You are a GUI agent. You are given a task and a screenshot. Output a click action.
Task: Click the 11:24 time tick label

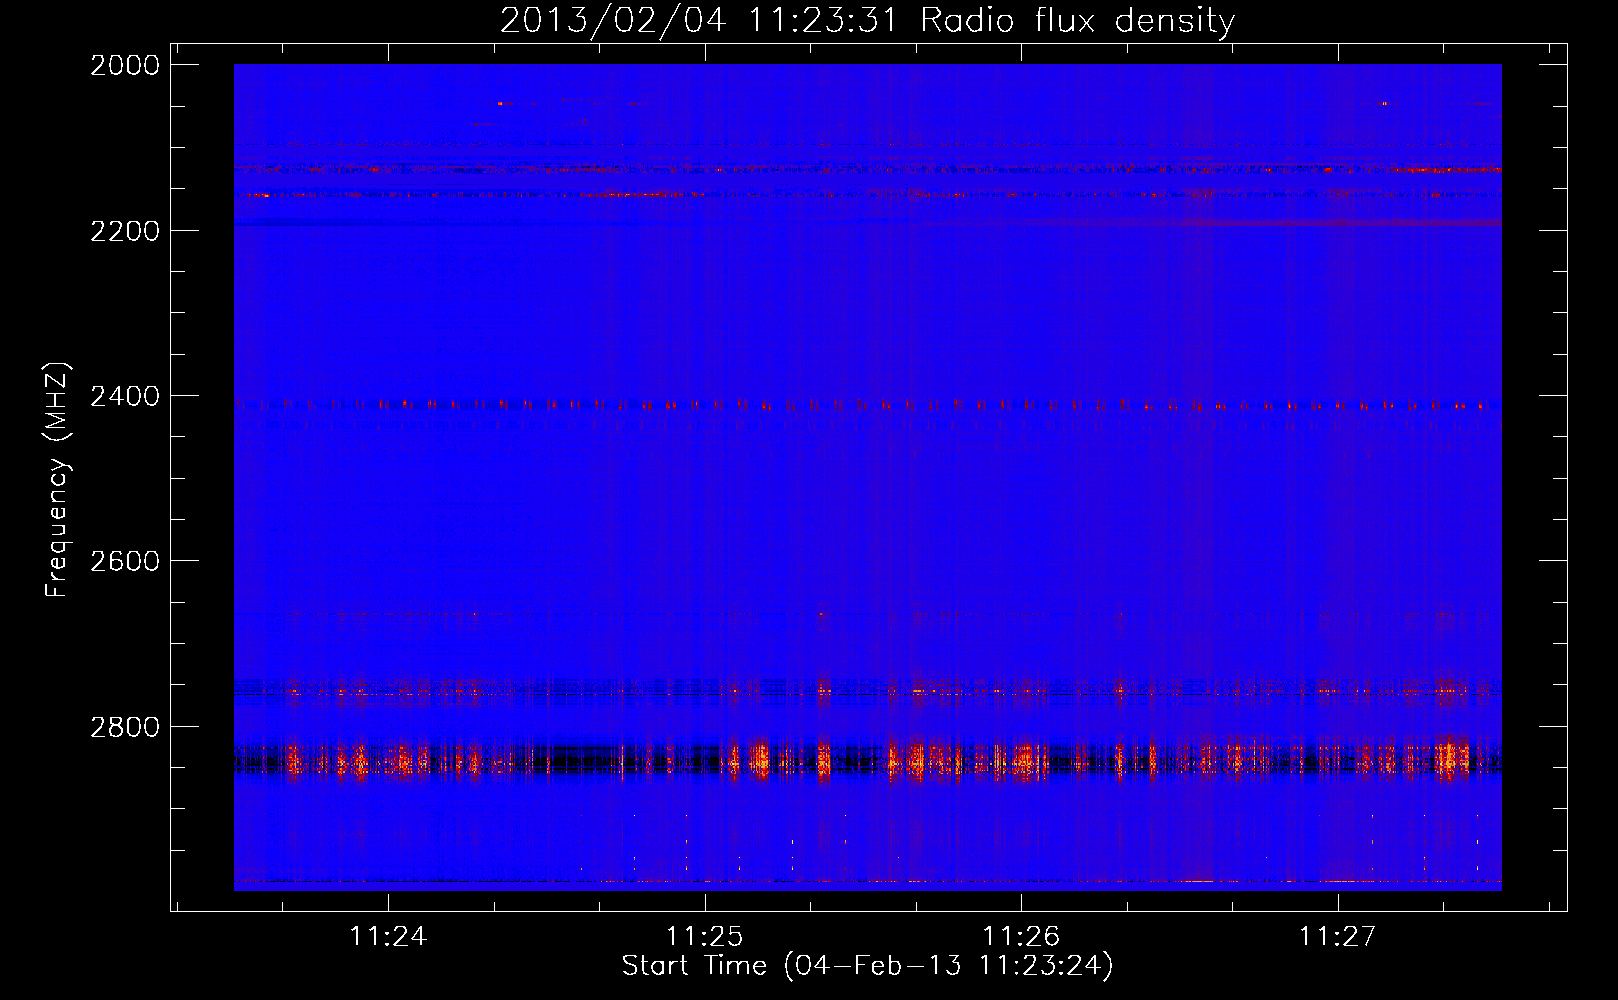pyautogui.click(x=388, y=937)
